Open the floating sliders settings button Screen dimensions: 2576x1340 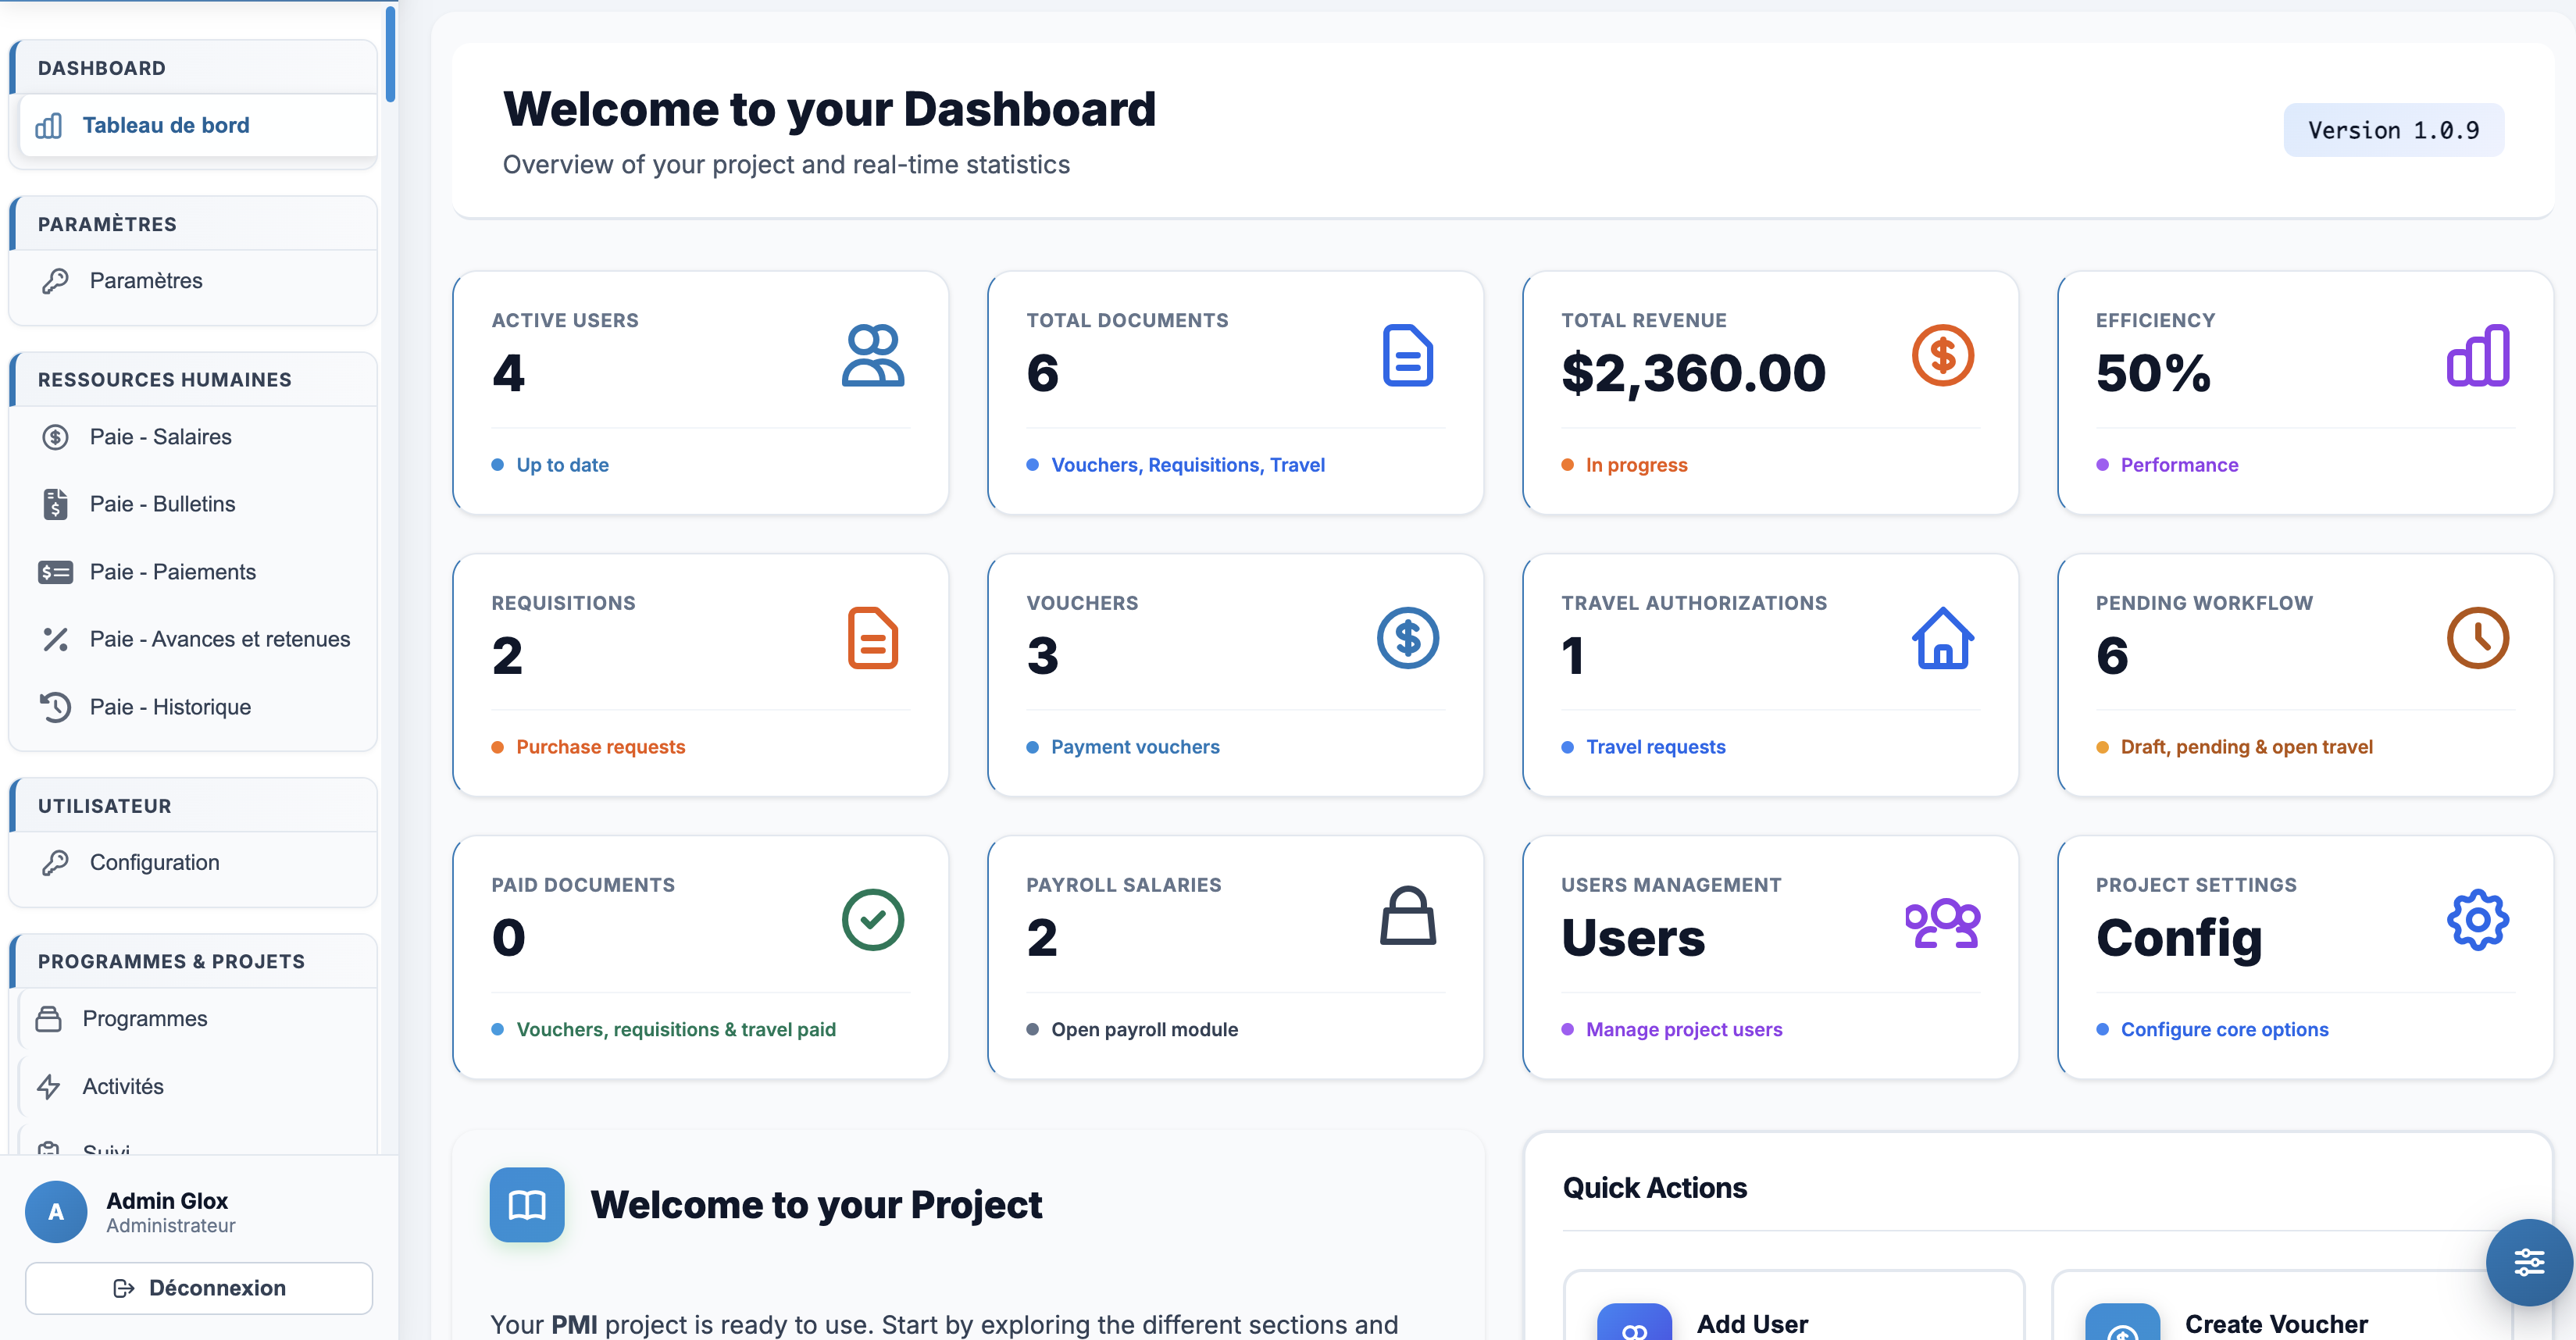click(2529, 1262)
